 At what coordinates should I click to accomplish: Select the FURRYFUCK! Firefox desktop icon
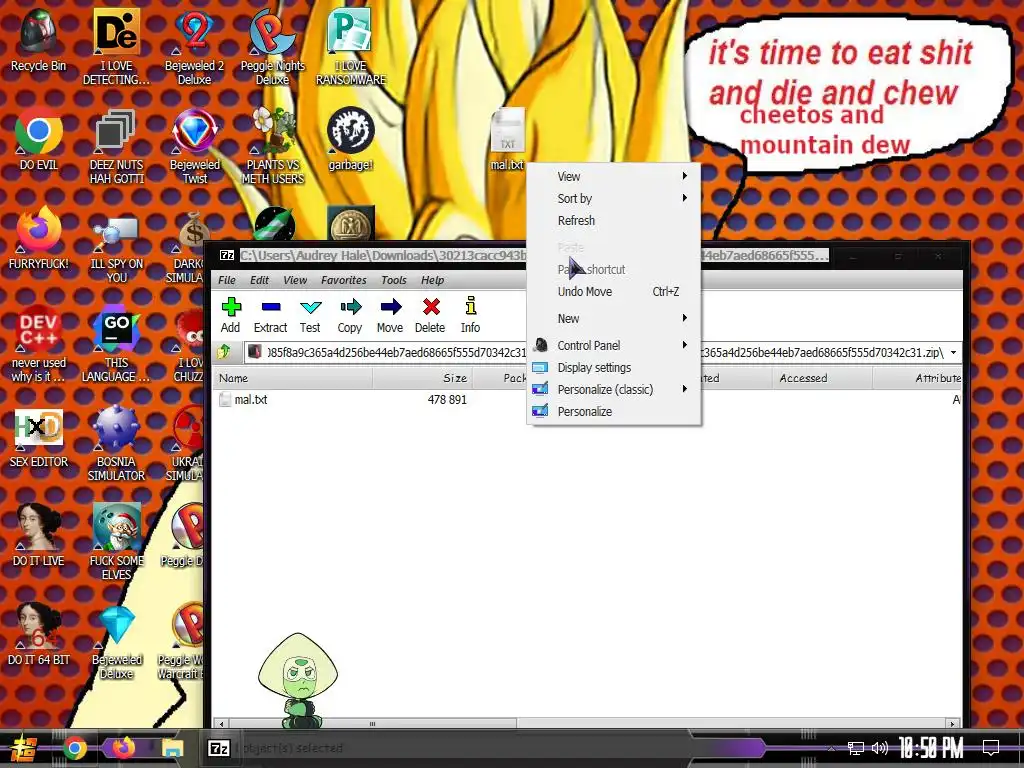(38, 239)
